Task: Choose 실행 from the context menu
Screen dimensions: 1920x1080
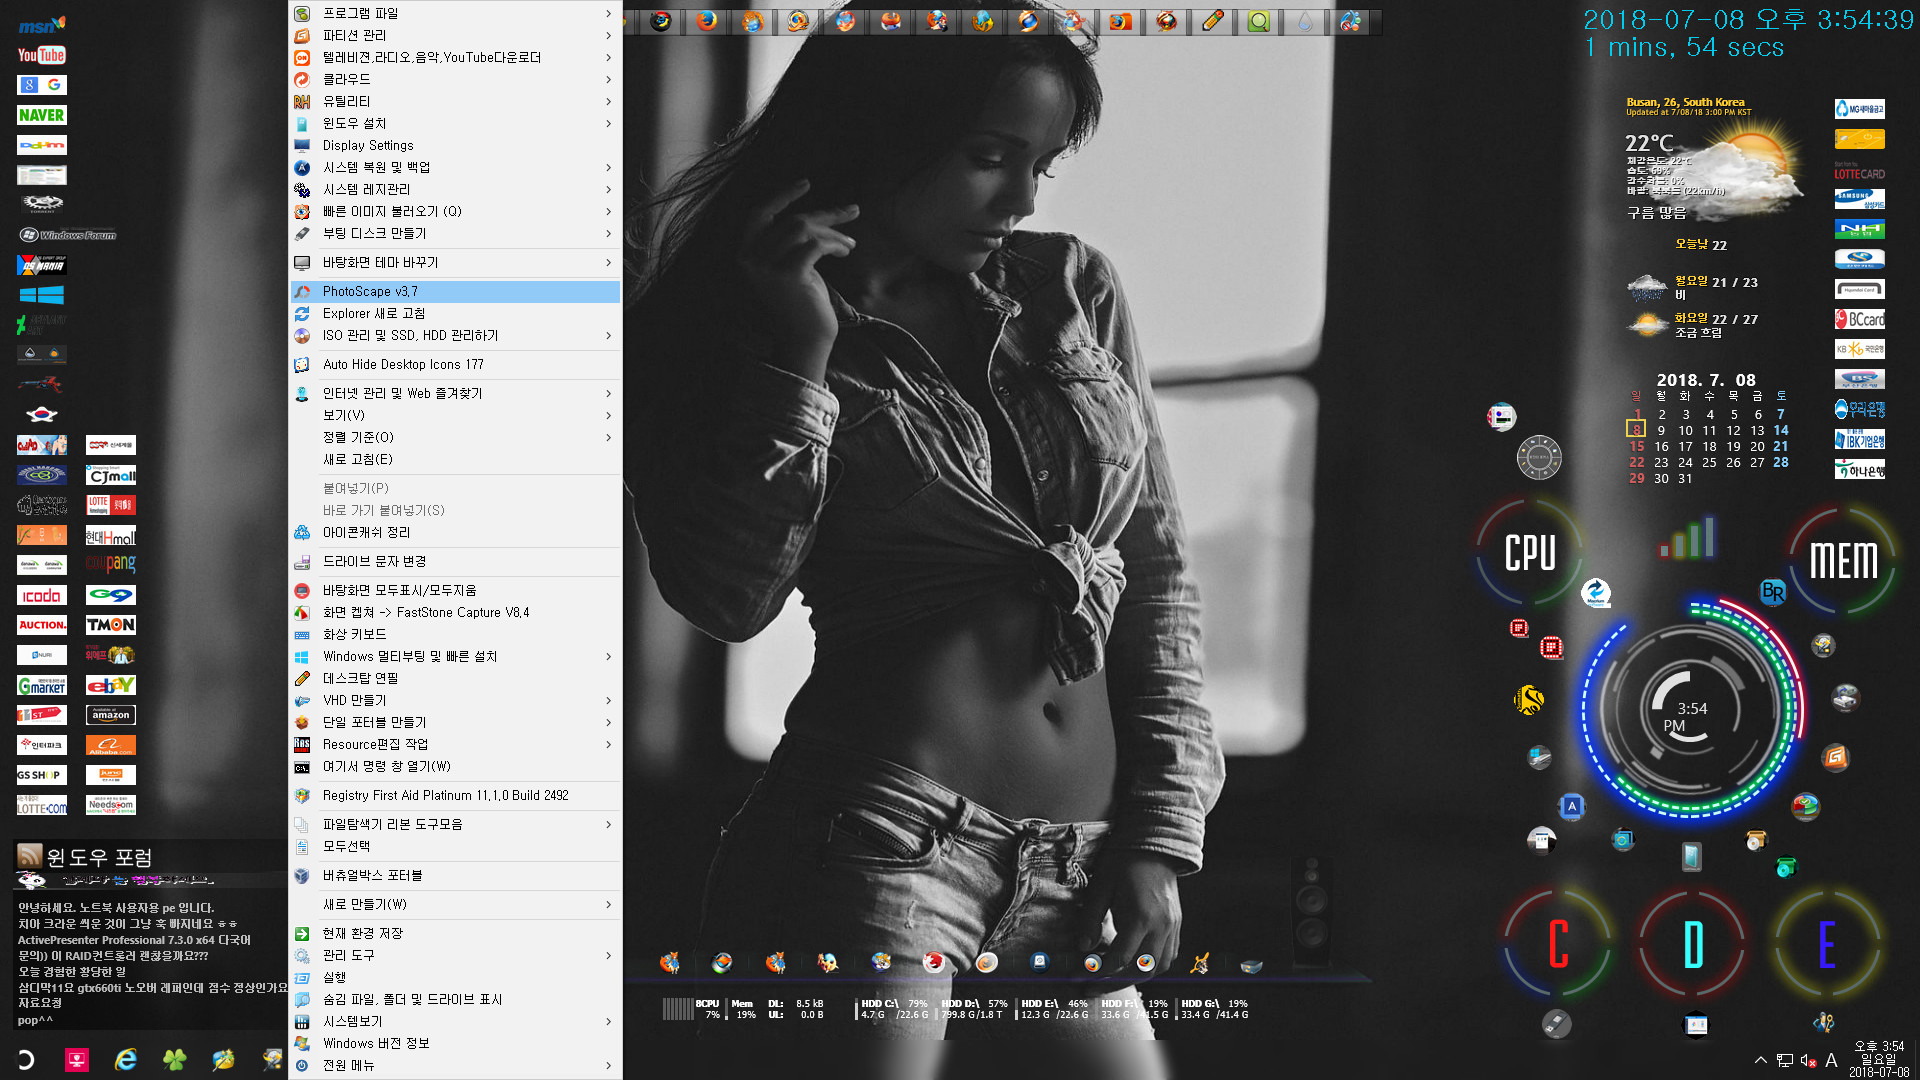Action: coord(455,977)
